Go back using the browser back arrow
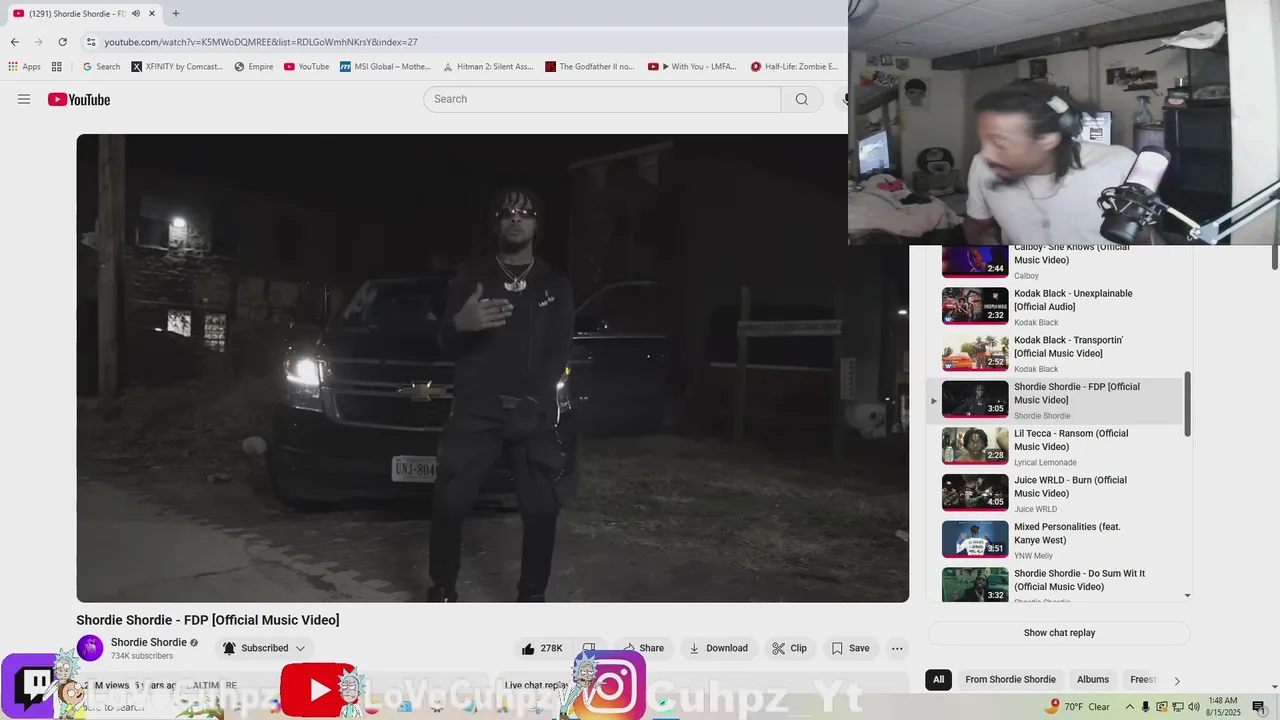Screen dimensions: 1280x720 click(x=14, y=42)
